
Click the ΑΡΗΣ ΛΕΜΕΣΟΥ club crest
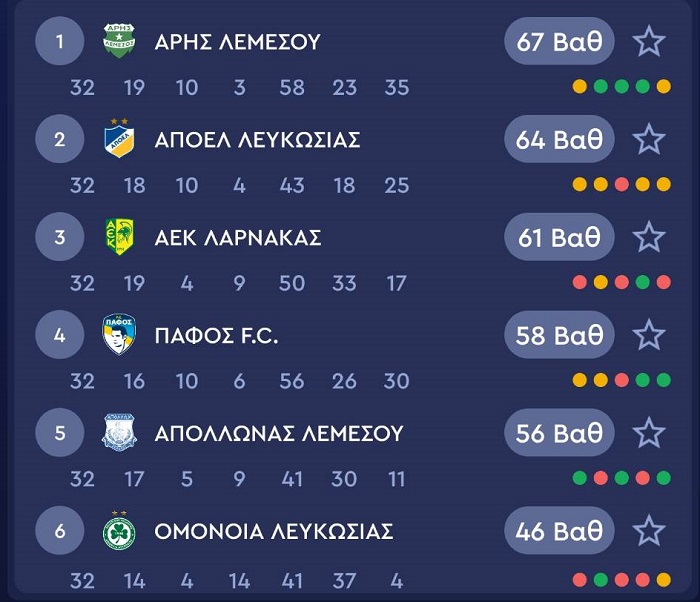point(119,42)
